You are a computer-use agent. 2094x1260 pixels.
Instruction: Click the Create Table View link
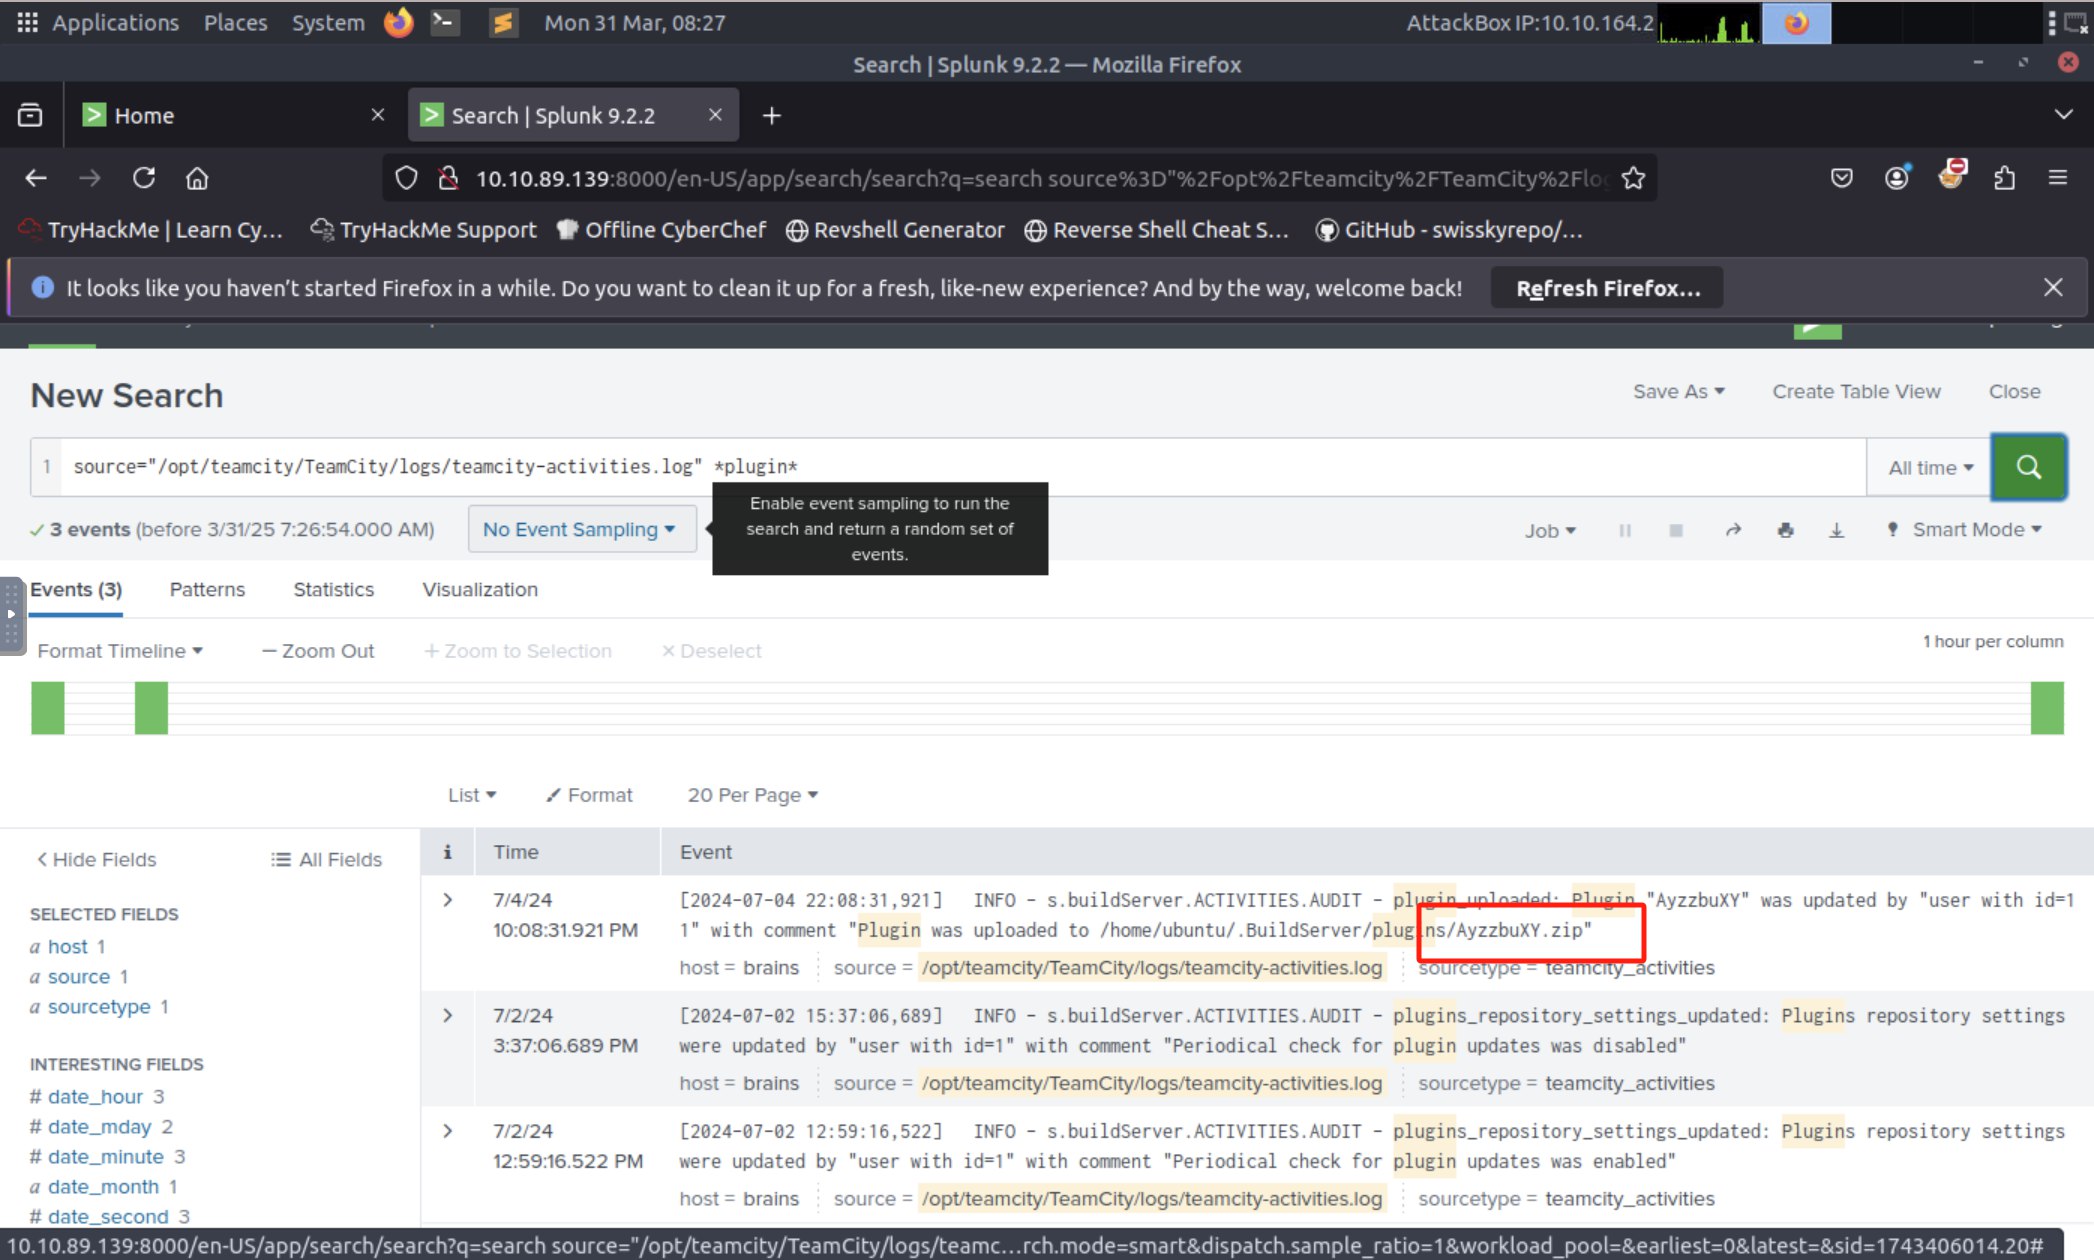pyautogui.click(x=1856, y=391)
